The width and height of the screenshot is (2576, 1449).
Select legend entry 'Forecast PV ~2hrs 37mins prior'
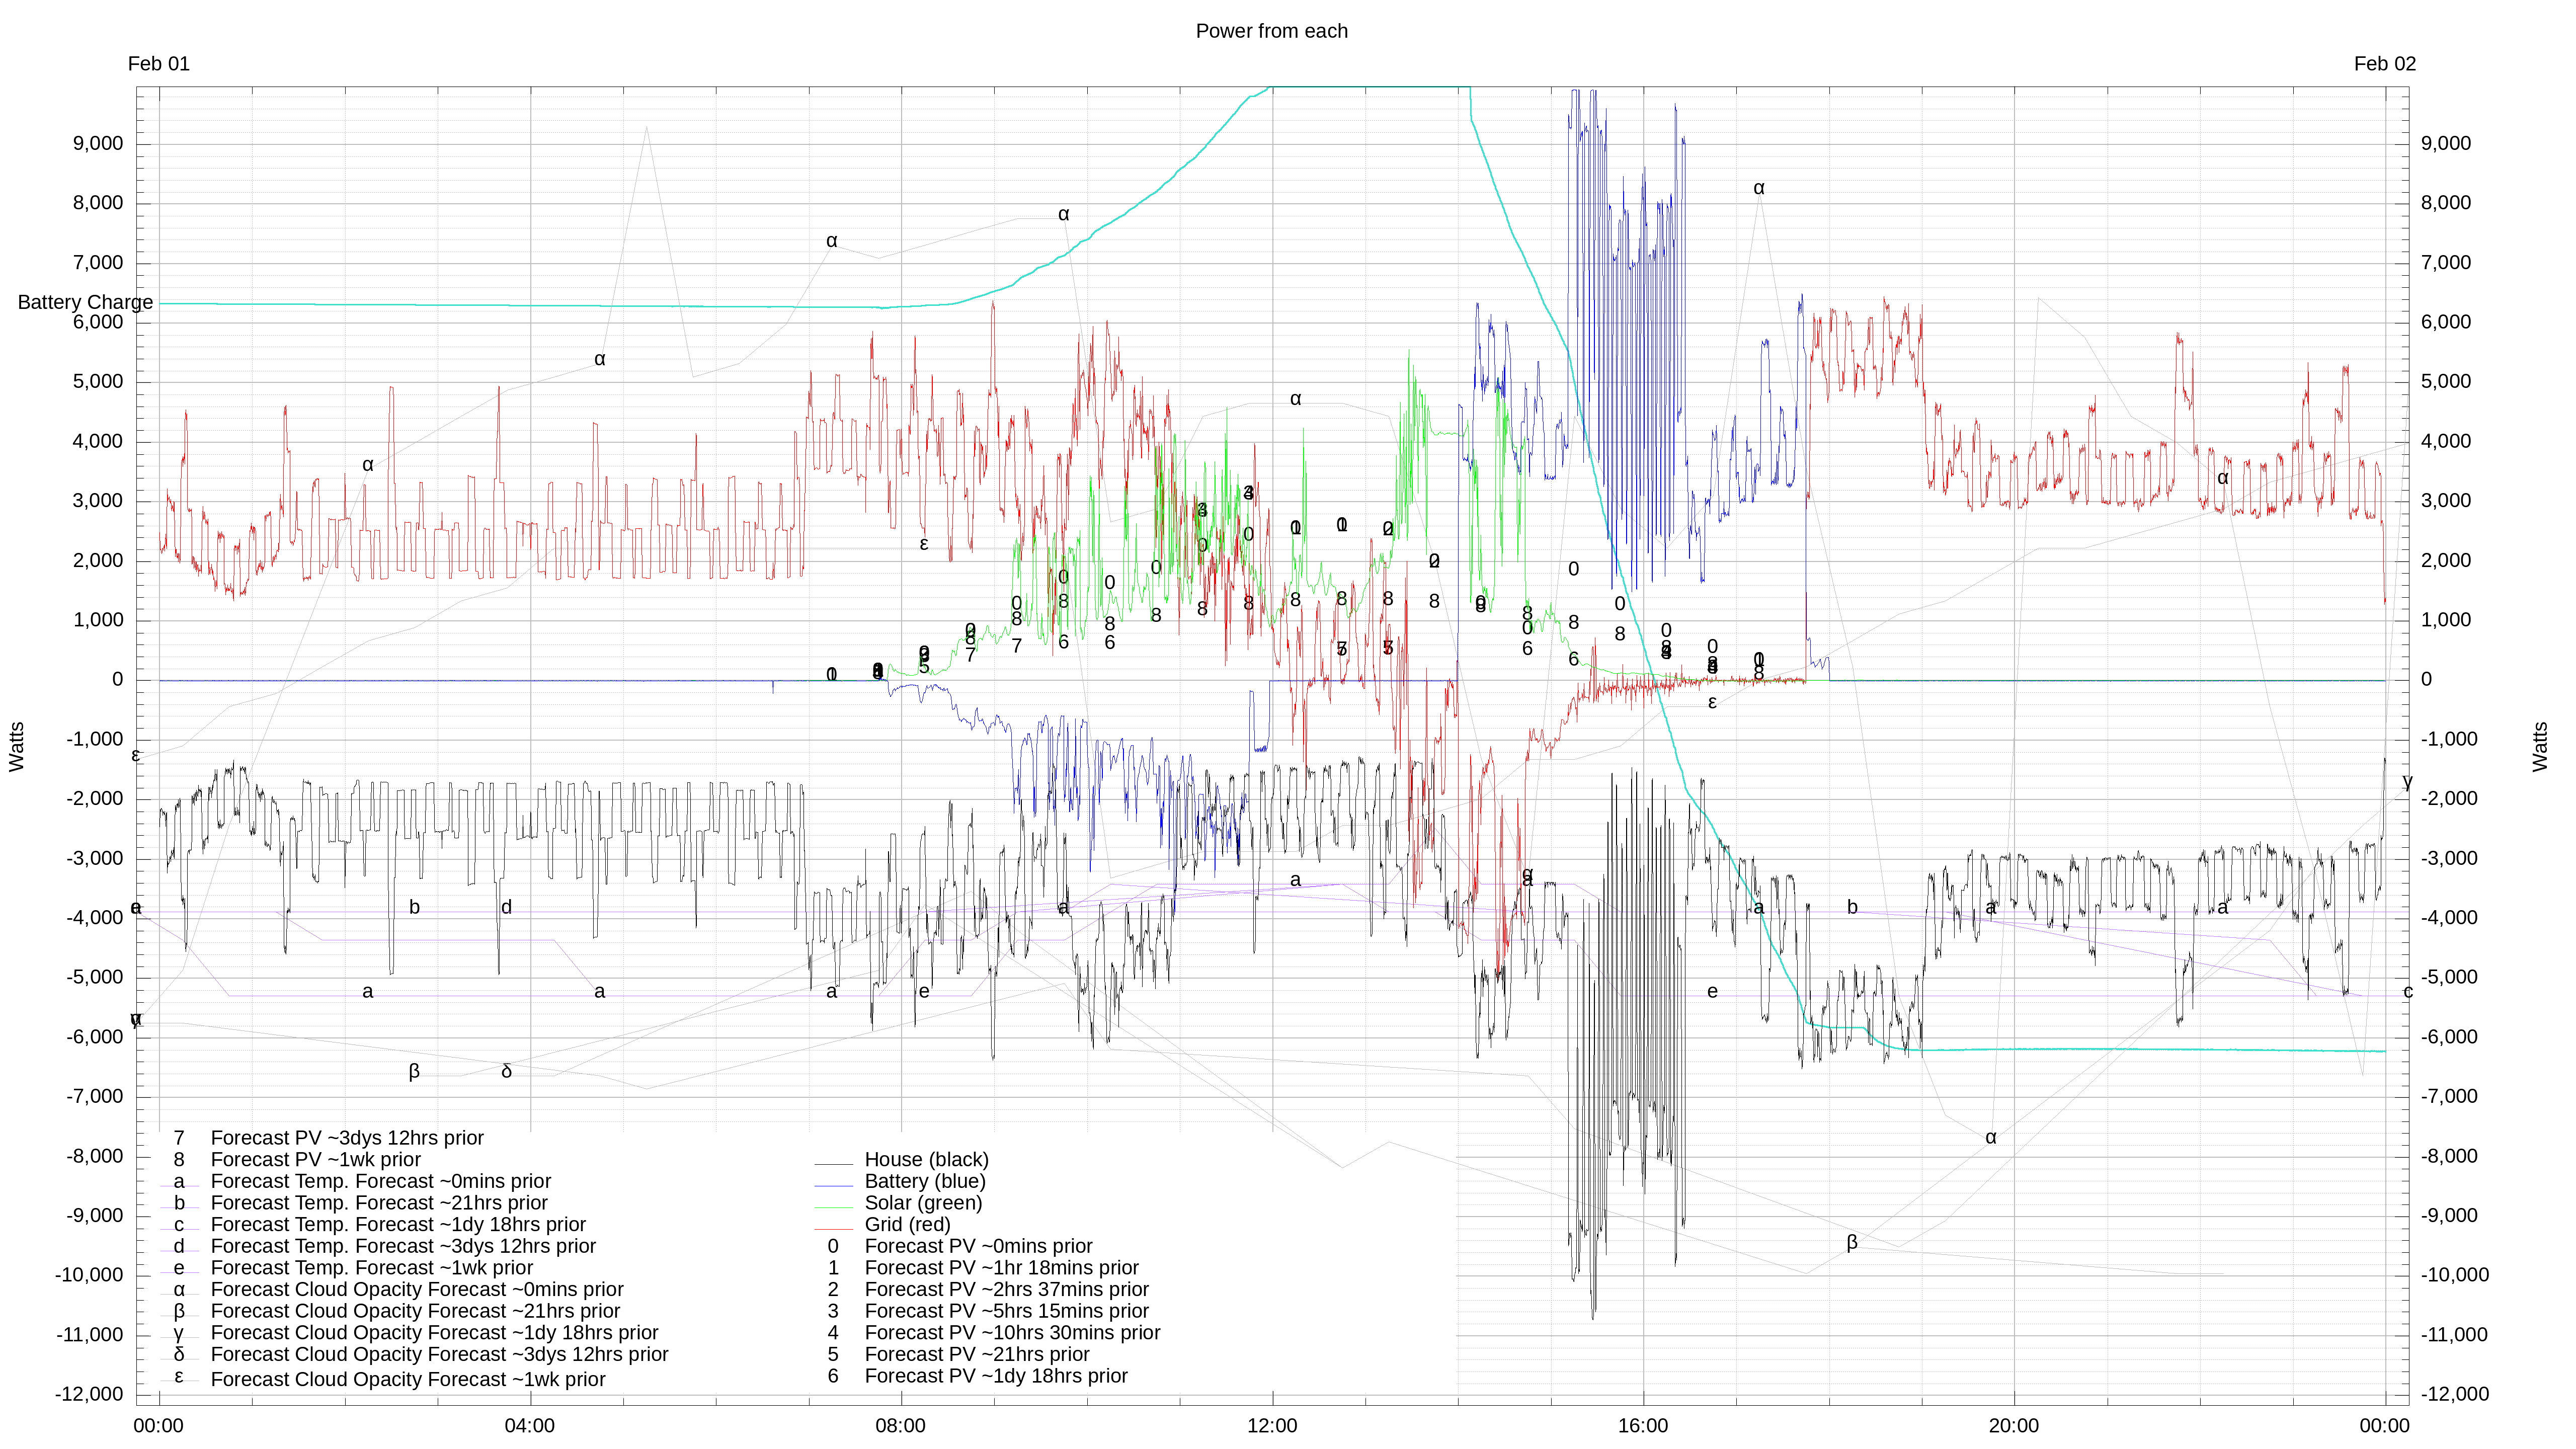pos(1006,1290)
